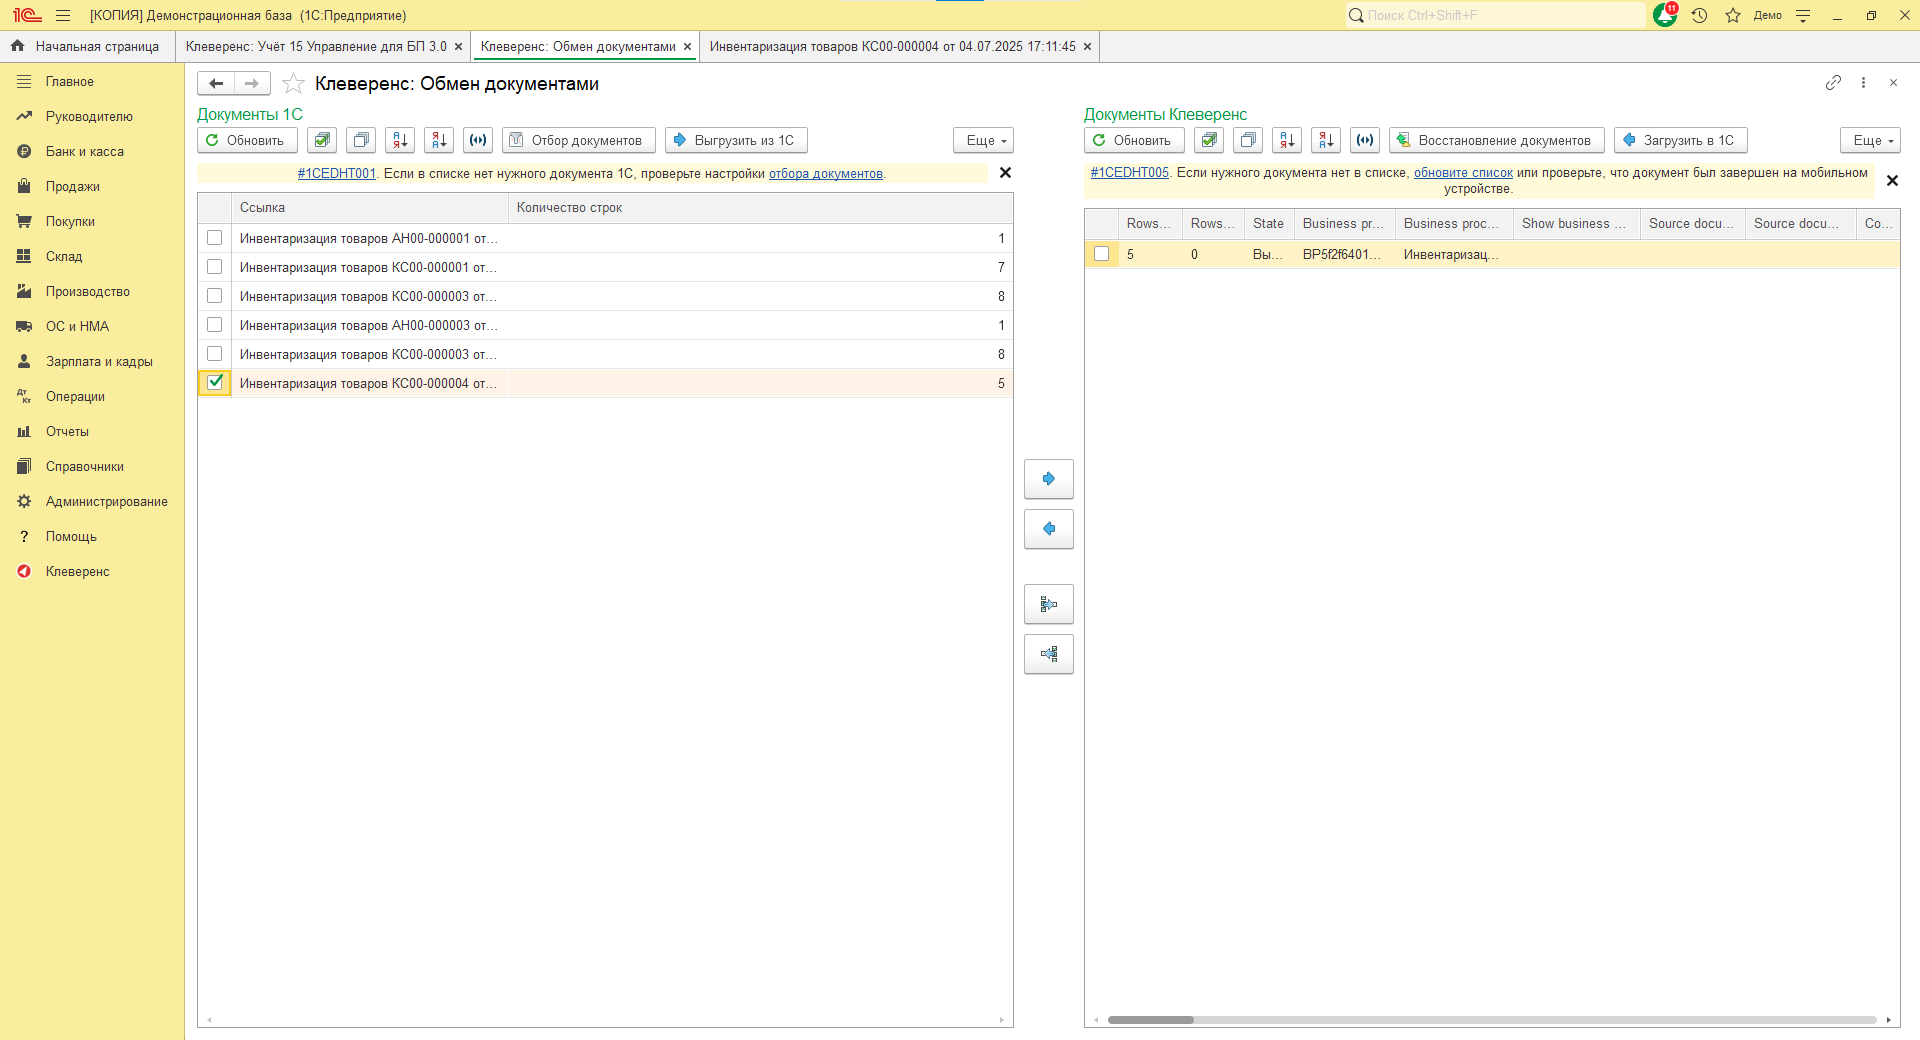The image size is (1920, 1040).
Task: Click the right arrow transfer button between panels
Action: (1049, 479)
